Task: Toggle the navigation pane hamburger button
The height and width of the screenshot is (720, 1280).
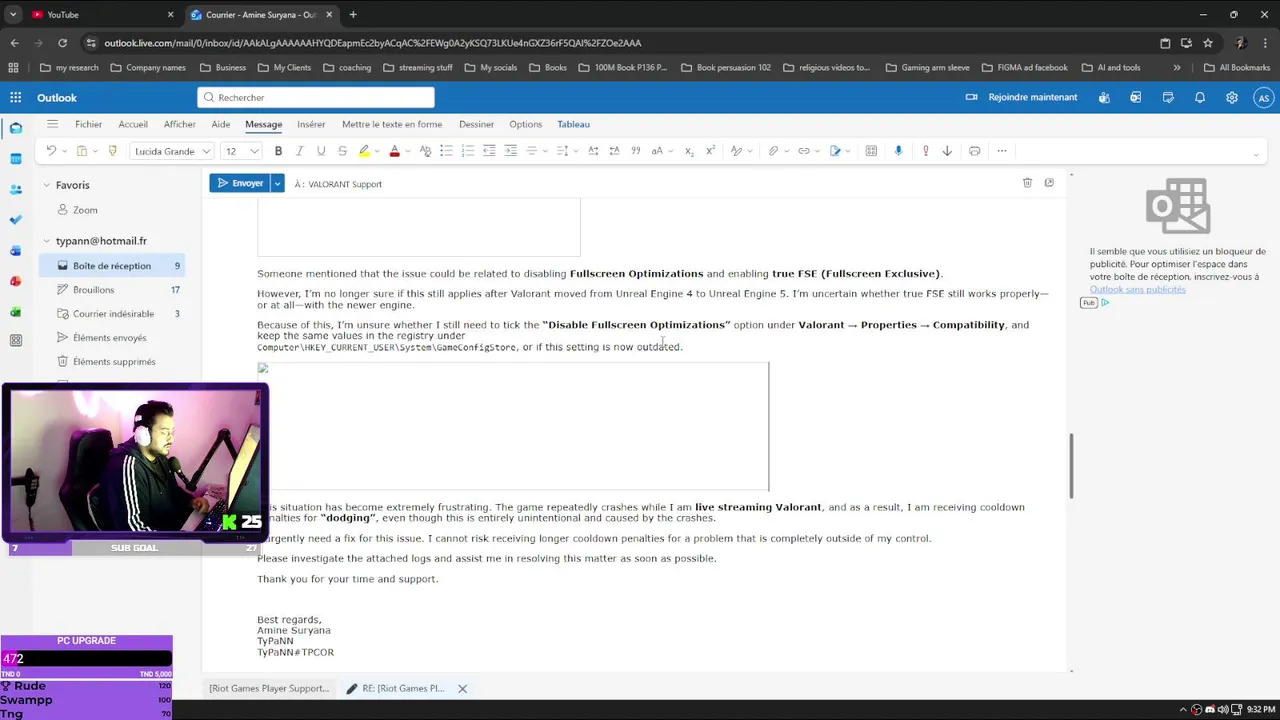Action: (52, 124)
